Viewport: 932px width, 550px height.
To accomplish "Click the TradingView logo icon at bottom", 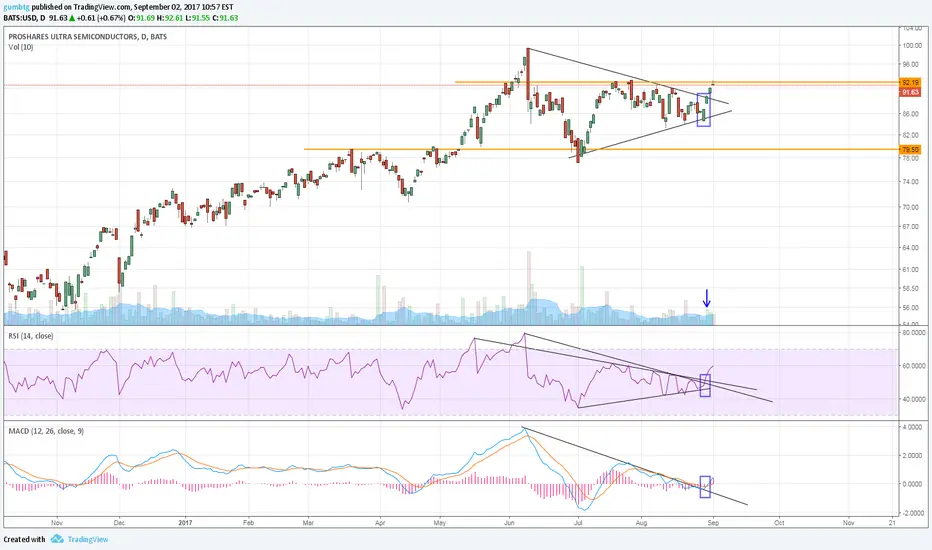I will pyautogui.click(x=57, y=539).
